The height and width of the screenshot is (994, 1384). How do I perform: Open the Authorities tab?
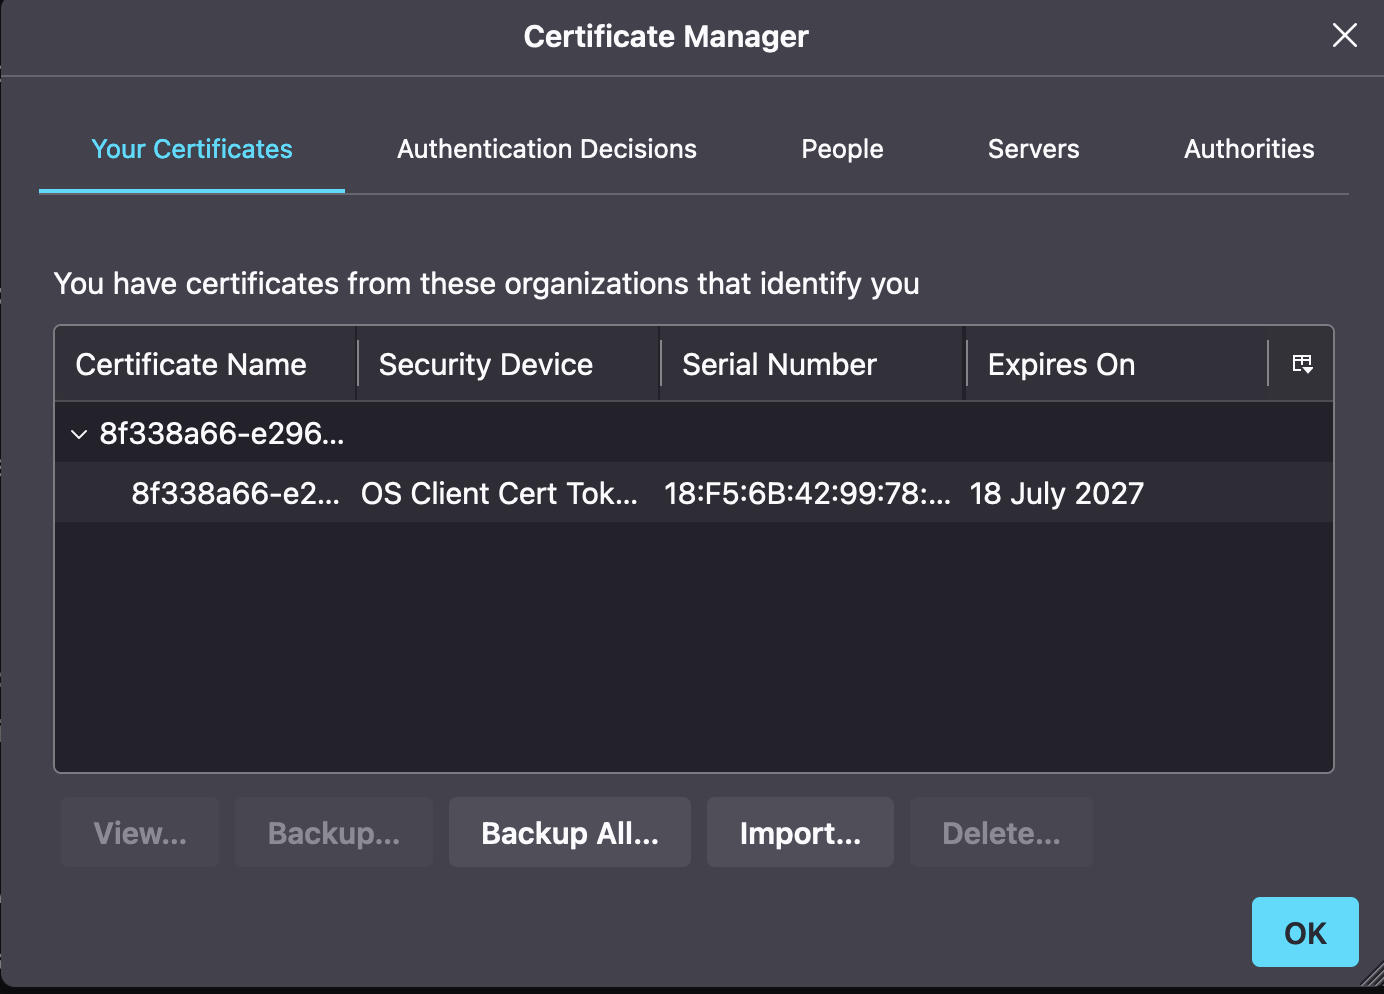coord(1249,149)
